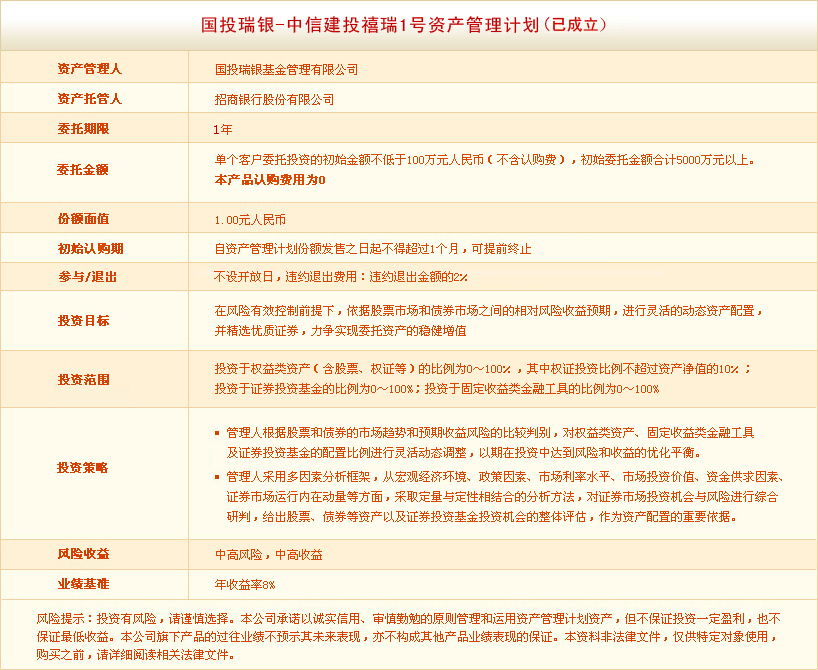Select the 委托金额 row label
Viewport: 818px width, 670px height.
coord(83,169)
